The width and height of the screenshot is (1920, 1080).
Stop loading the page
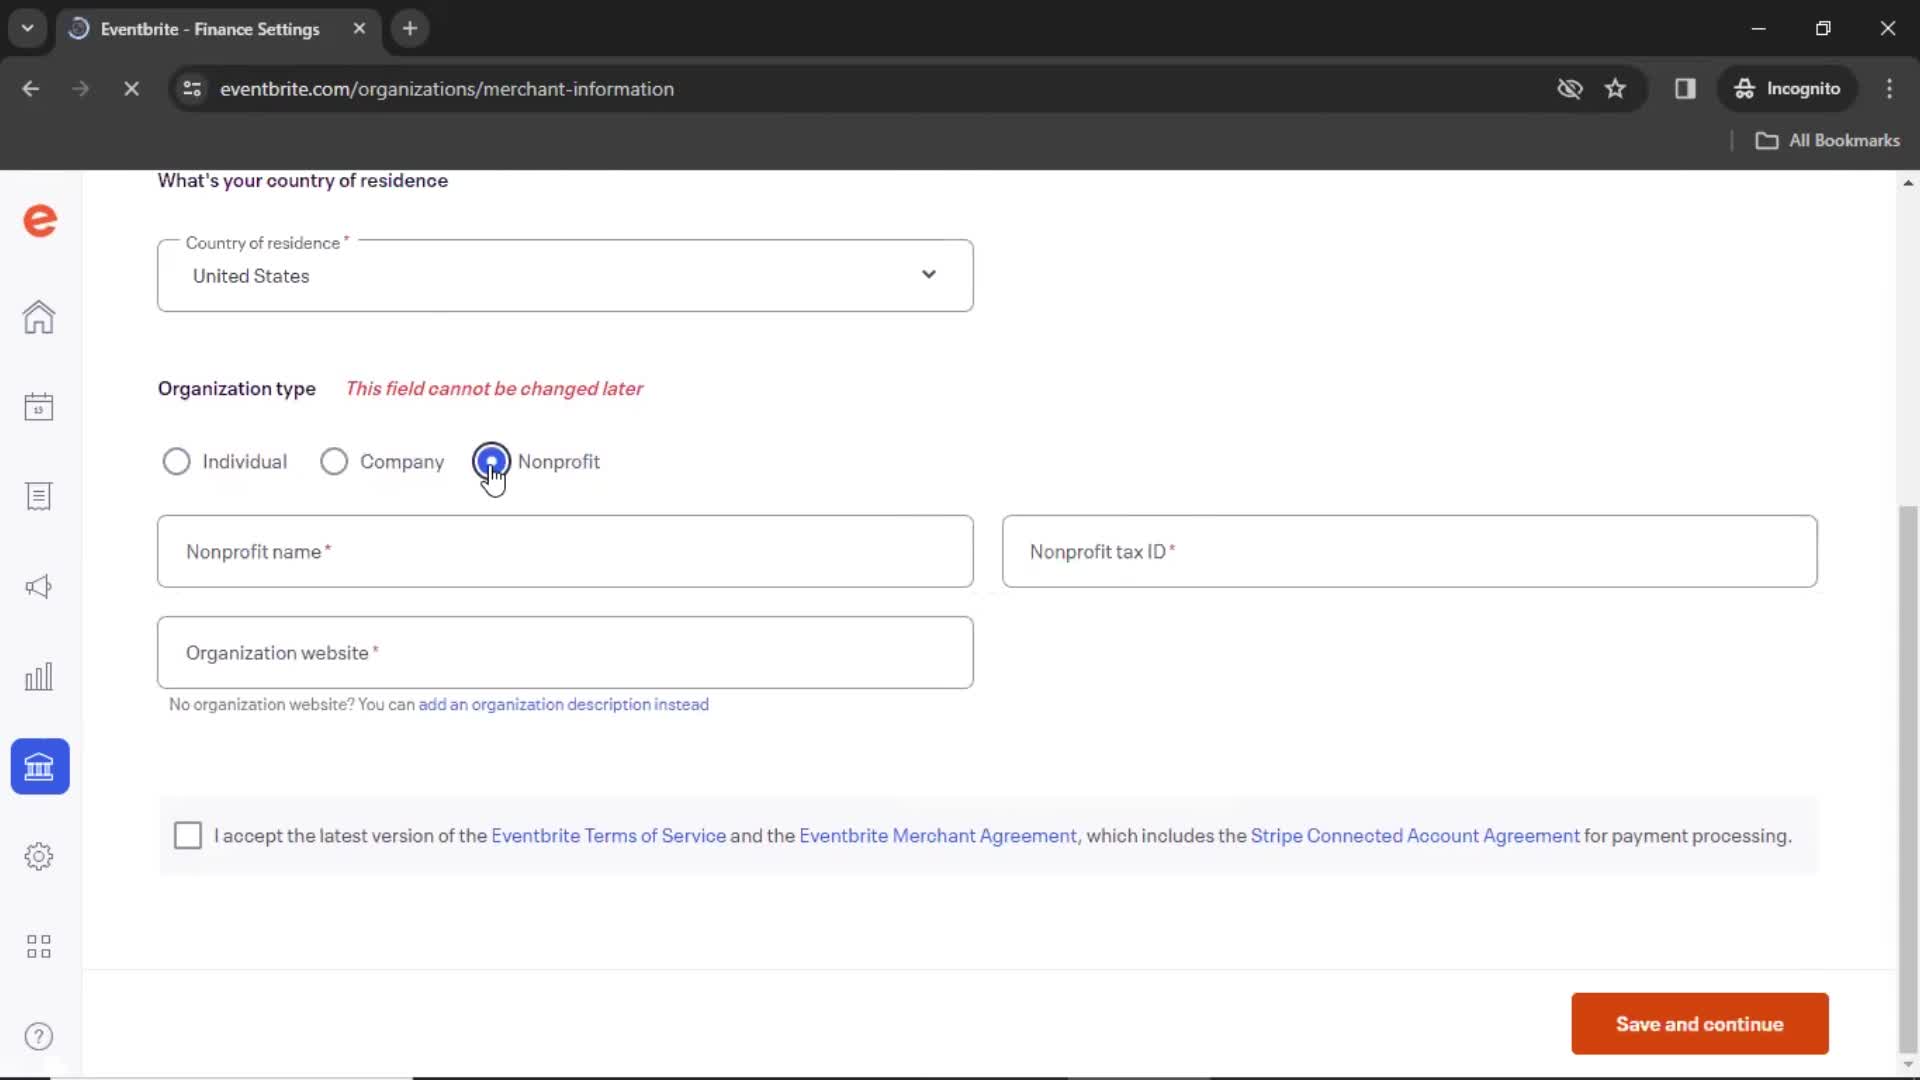(131, 89)
